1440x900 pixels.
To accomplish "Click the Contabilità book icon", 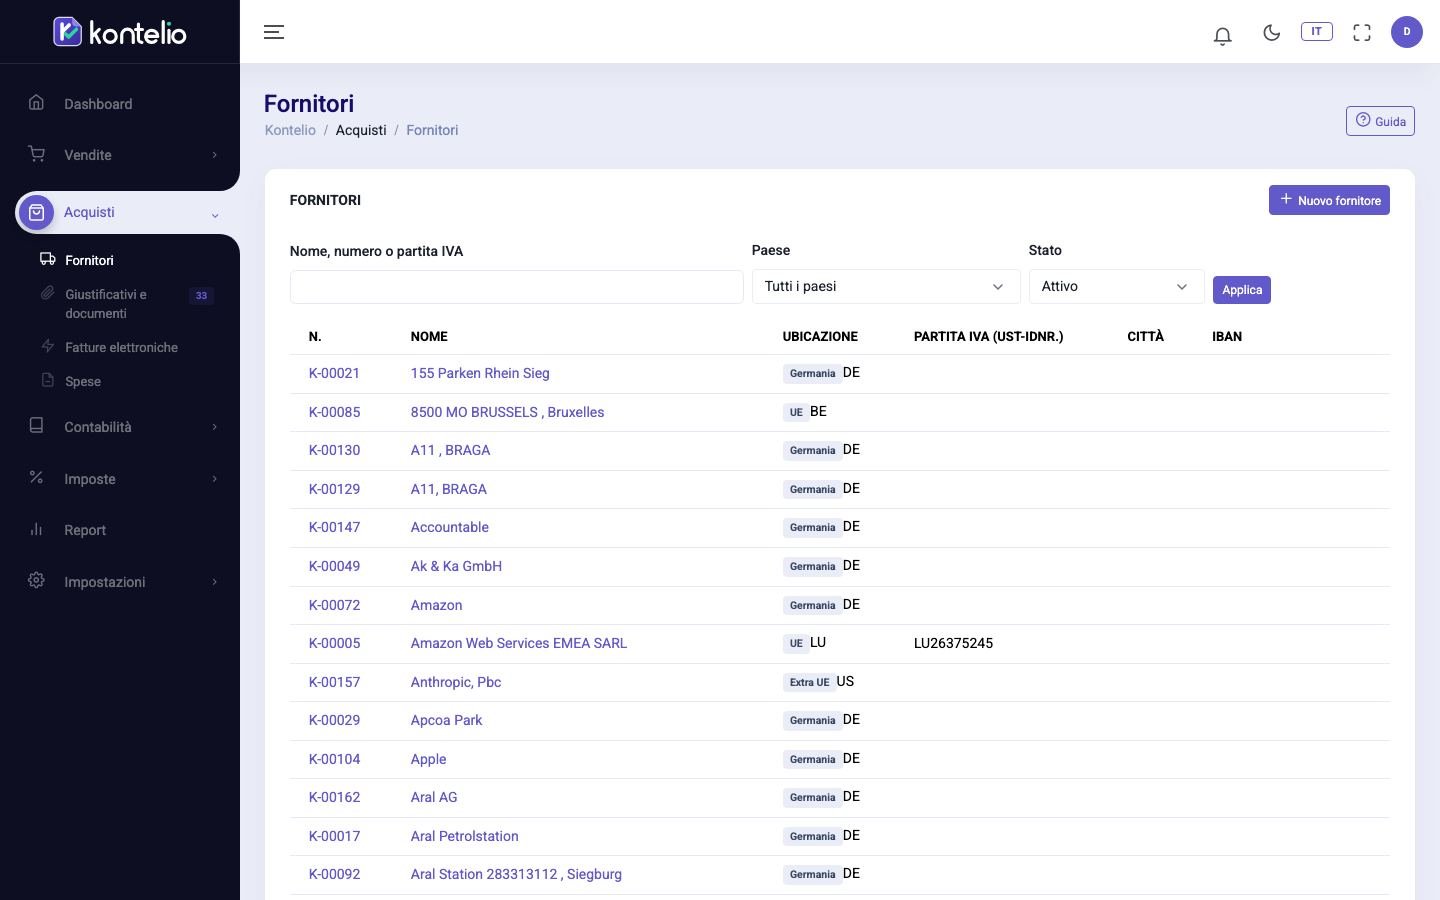I will pos(37,426).
